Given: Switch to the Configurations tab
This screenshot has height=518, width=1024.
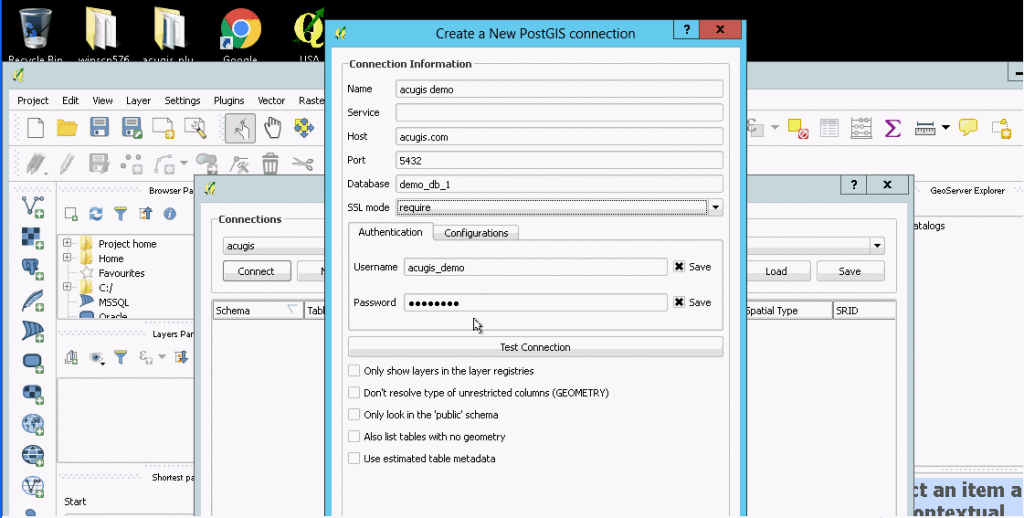Looking at the screenshot, I should coord(476,233).
